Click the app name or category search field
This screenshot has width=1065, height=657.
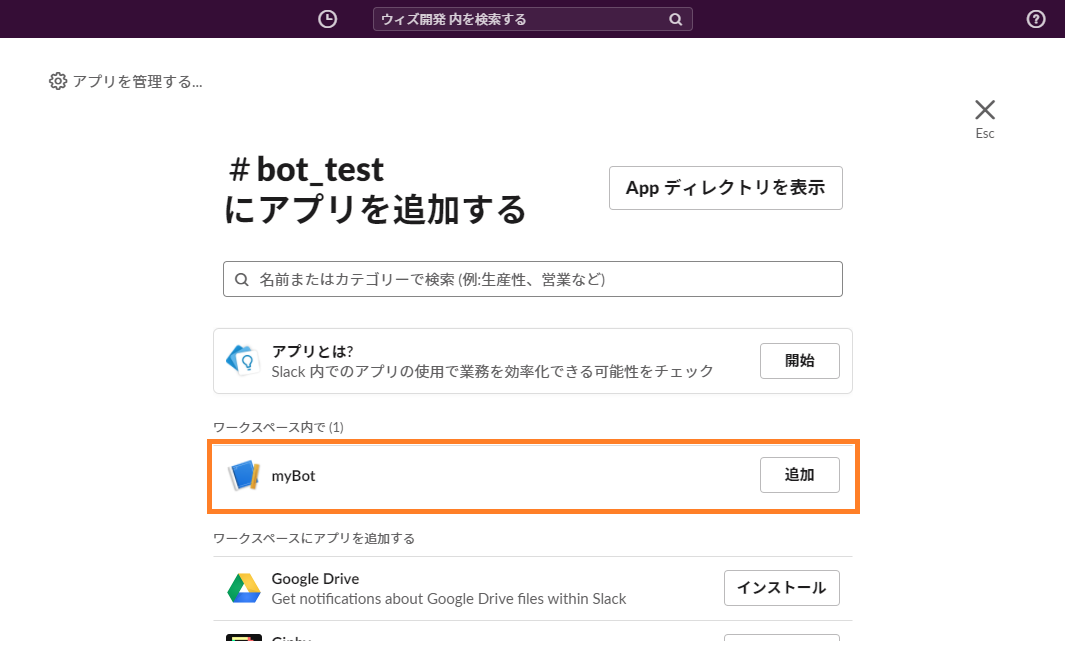[530, 279]
